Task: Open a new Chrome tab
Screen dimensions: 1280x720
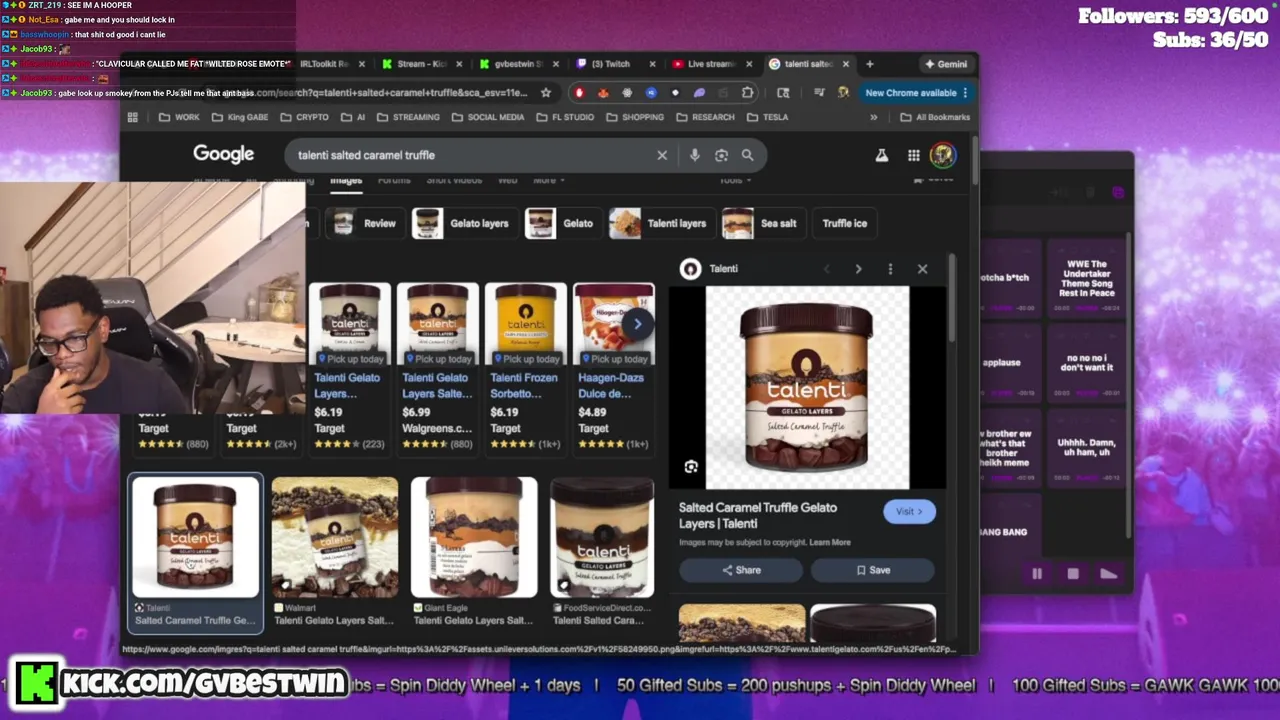Action: click(869, 64)
